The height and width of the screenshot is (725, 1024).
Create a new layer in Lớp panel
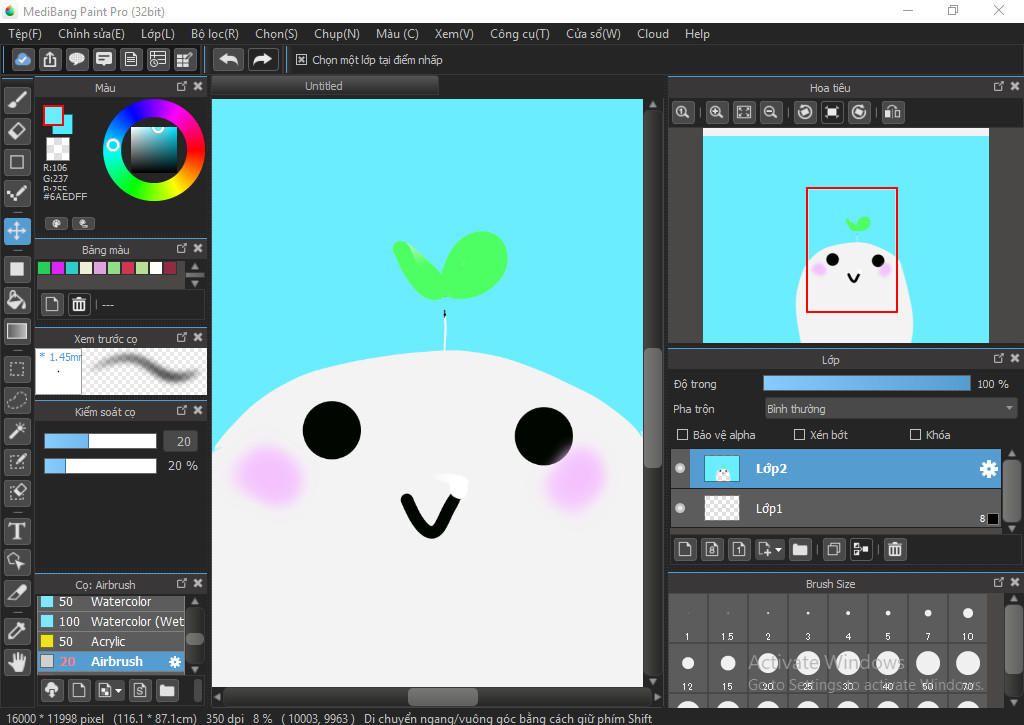click(x=685, y=549)
